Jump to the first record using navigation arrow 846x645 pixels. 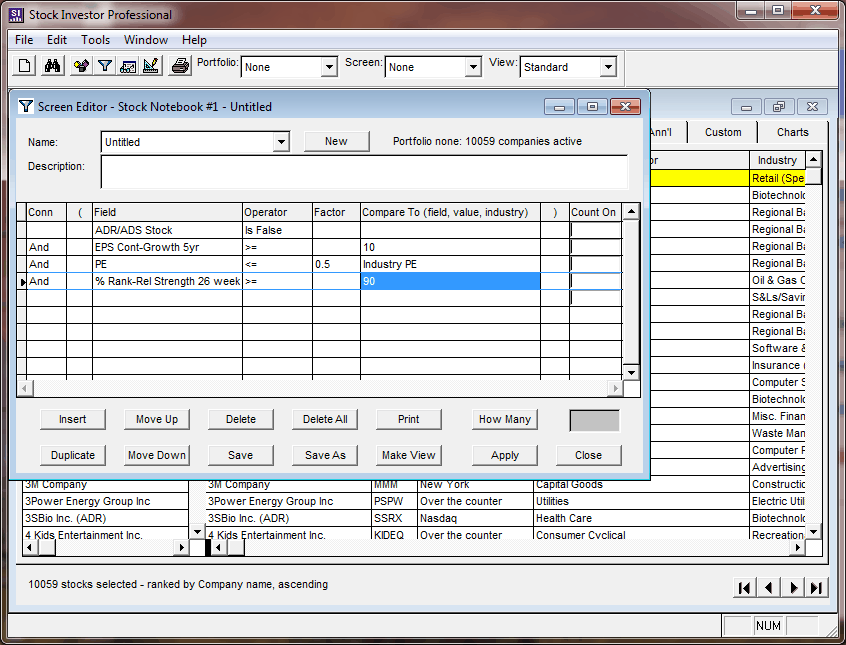744,588
